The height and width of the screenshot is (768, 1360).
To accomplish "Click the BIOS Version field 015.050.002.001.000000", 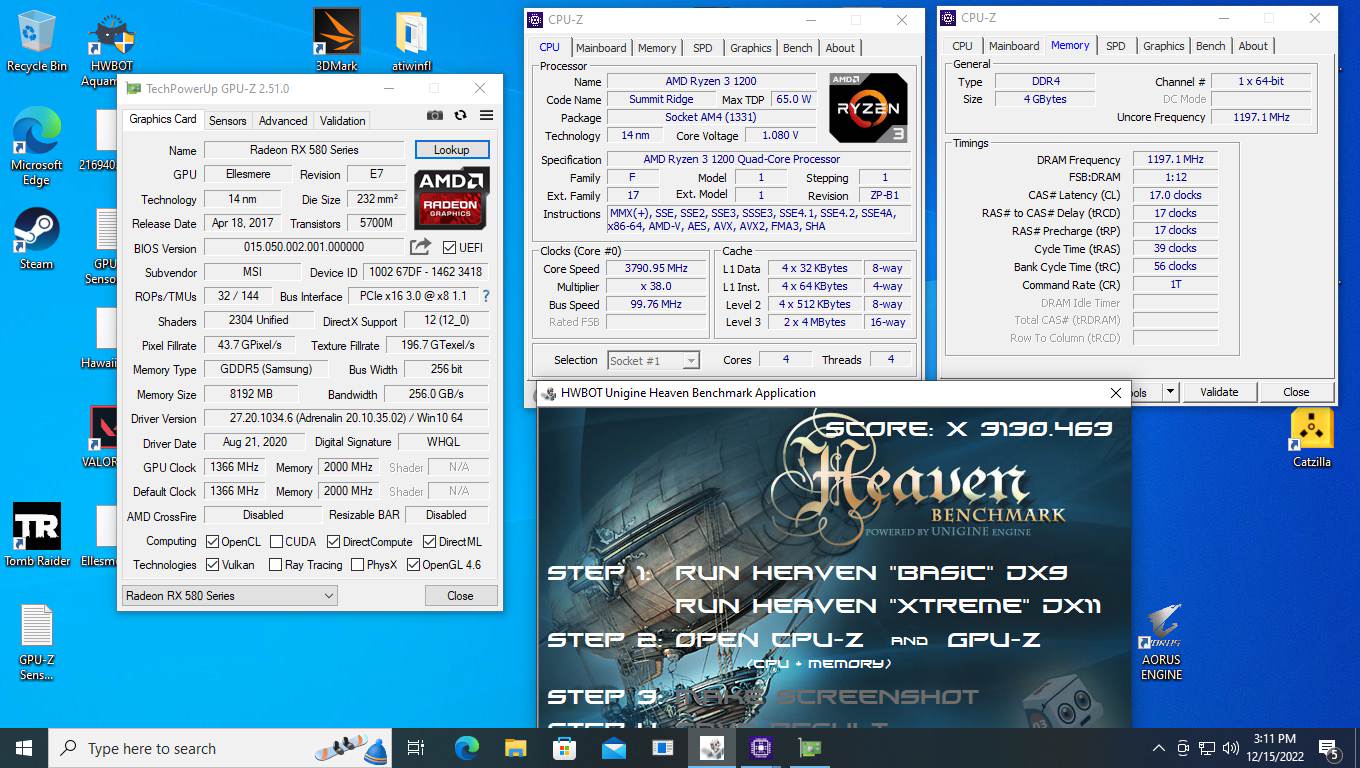I will 304,247.
